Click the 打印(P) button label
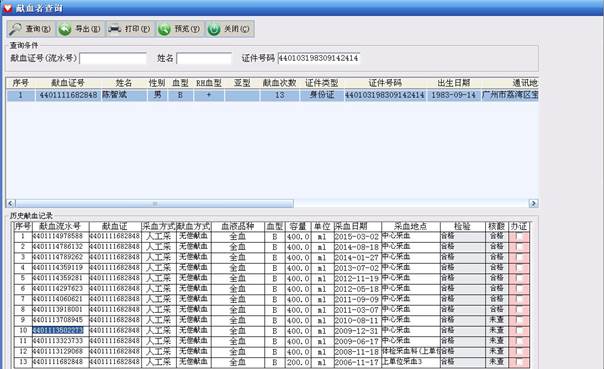This screenshot has width=604, height=369. tap(138, 29)
